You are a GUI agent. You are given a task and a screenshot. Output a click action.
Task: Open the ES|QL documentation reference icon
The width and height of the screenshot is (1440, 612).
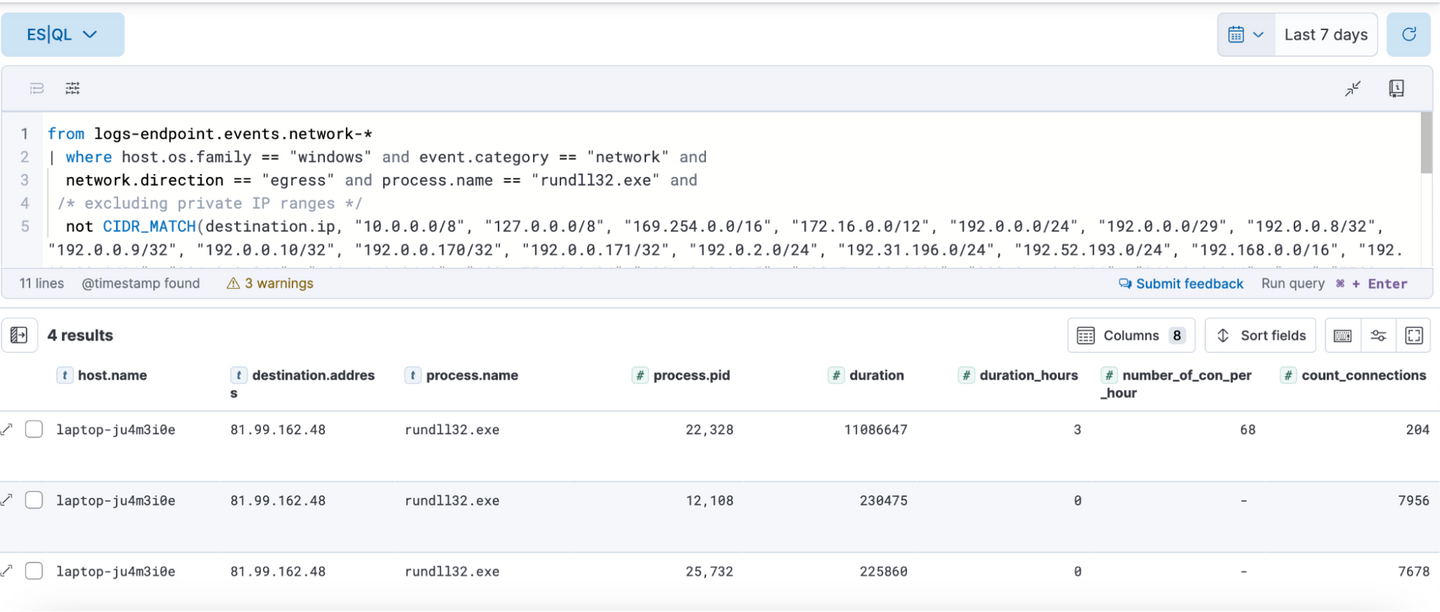click(1397, 89)
